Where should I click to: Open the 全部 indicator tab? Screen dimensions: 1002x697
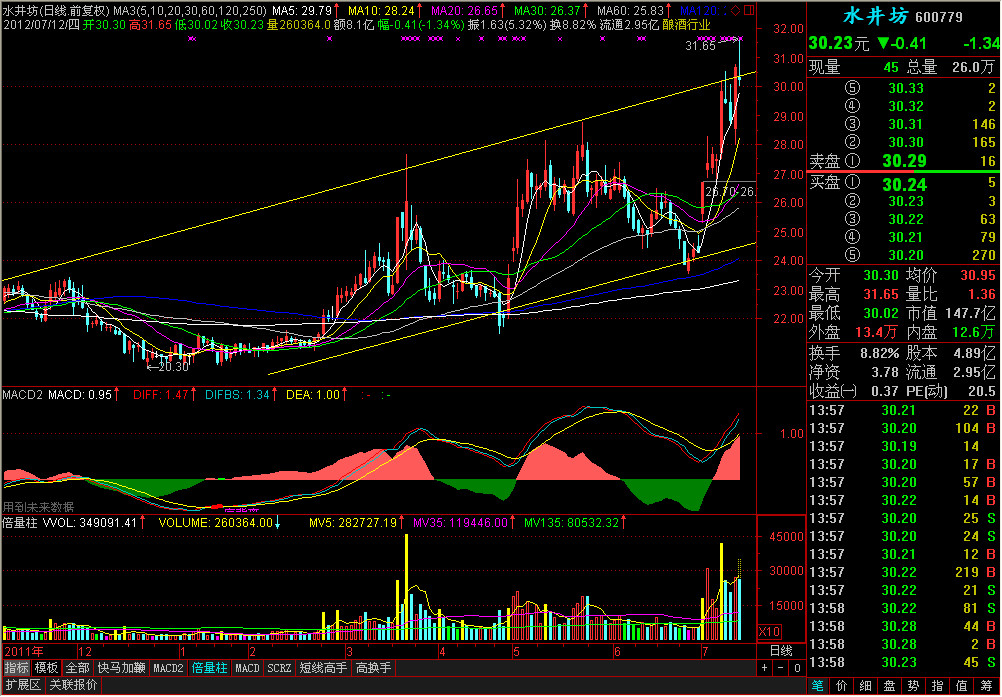(x=77, y=668)
